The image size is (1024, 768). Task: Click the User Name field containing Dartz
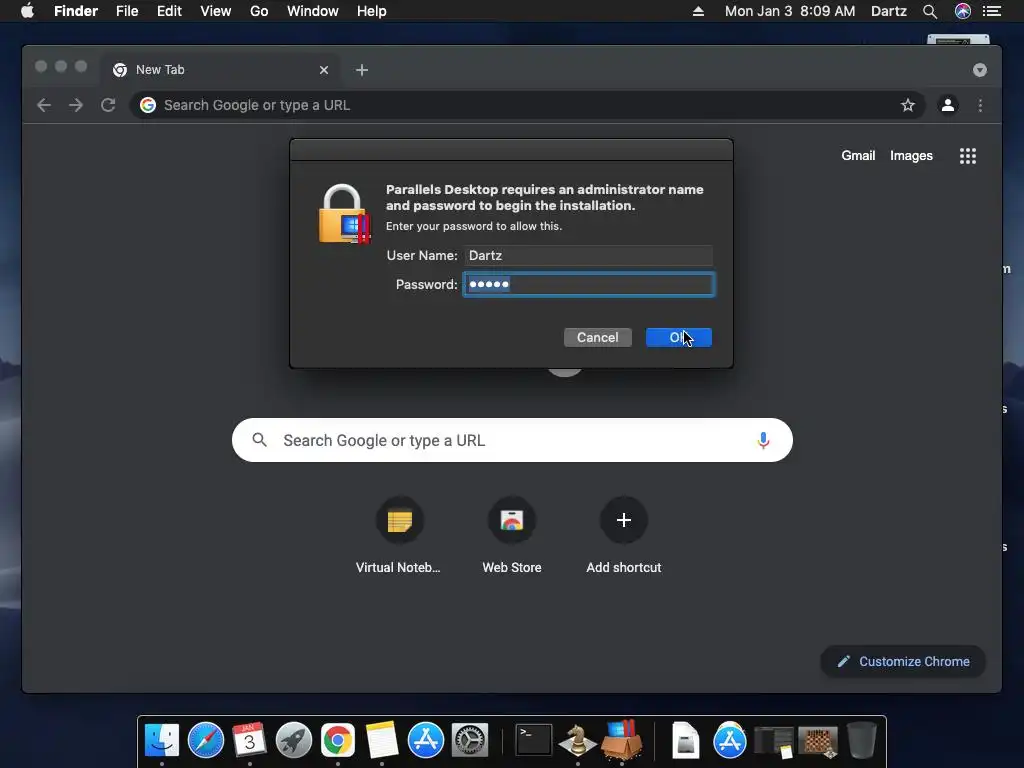pyautogui.click(x=588, y=255)
